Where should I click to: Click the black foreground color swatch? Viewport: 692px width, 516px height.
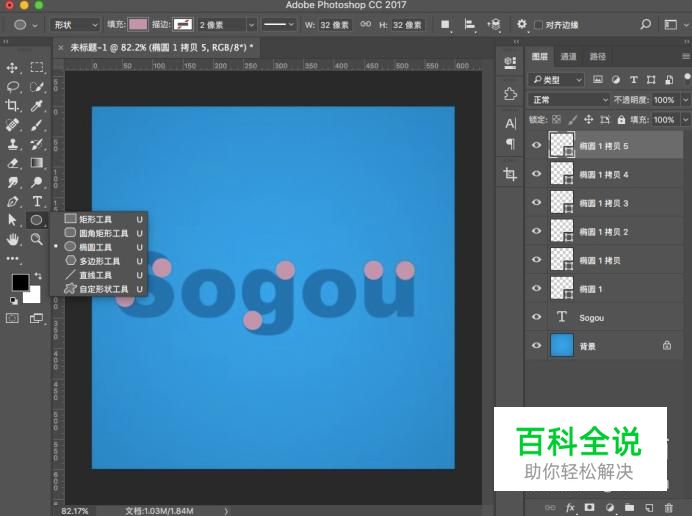click(20, 282)
